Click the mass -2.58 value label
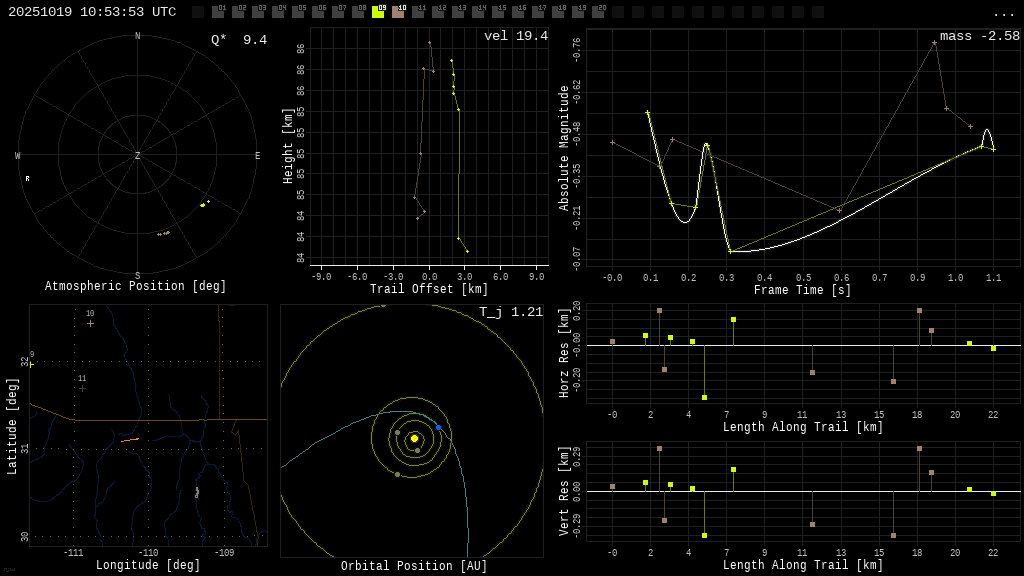The width and height of the screenshot is (1024, 576). (x=979, y=36)
